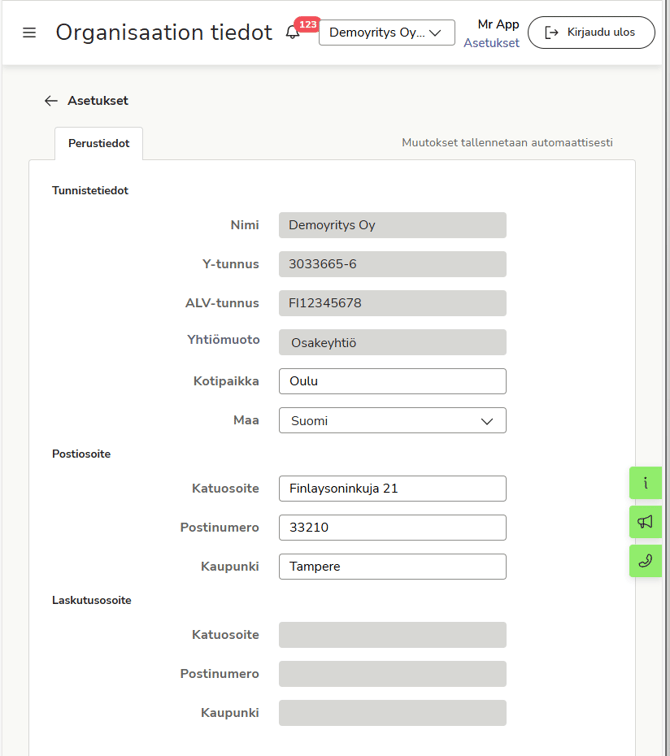Open the hamburger navigation menu

click(29, 33)
